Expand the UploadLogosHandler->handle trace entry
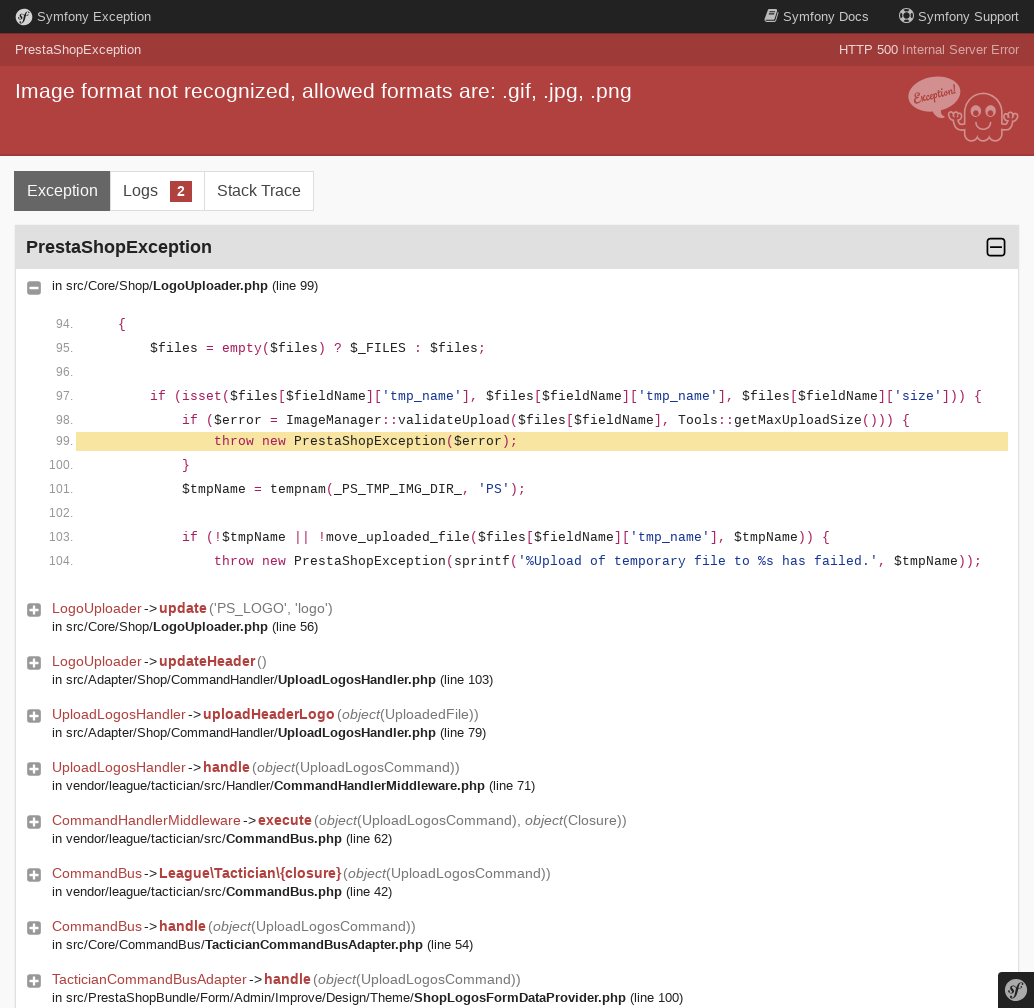 click(x=34, y=769)
